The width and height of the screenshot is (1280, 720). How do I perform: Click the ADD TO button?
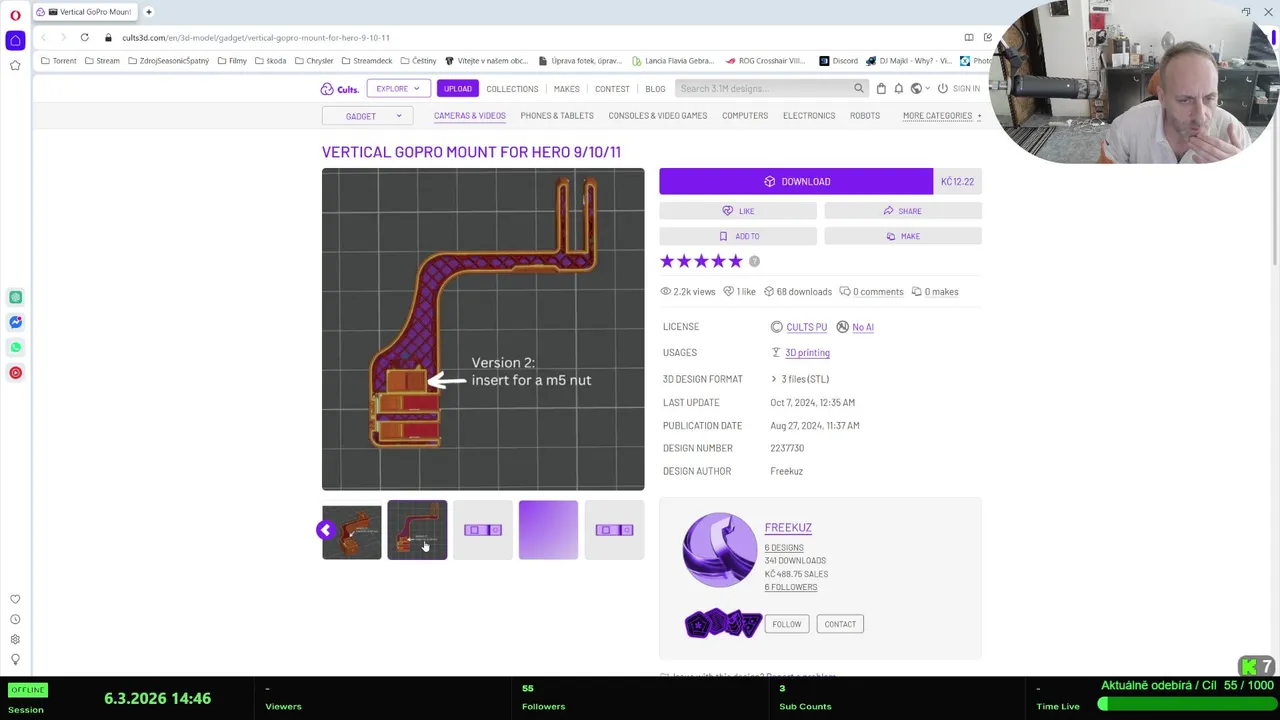point(738,236)
